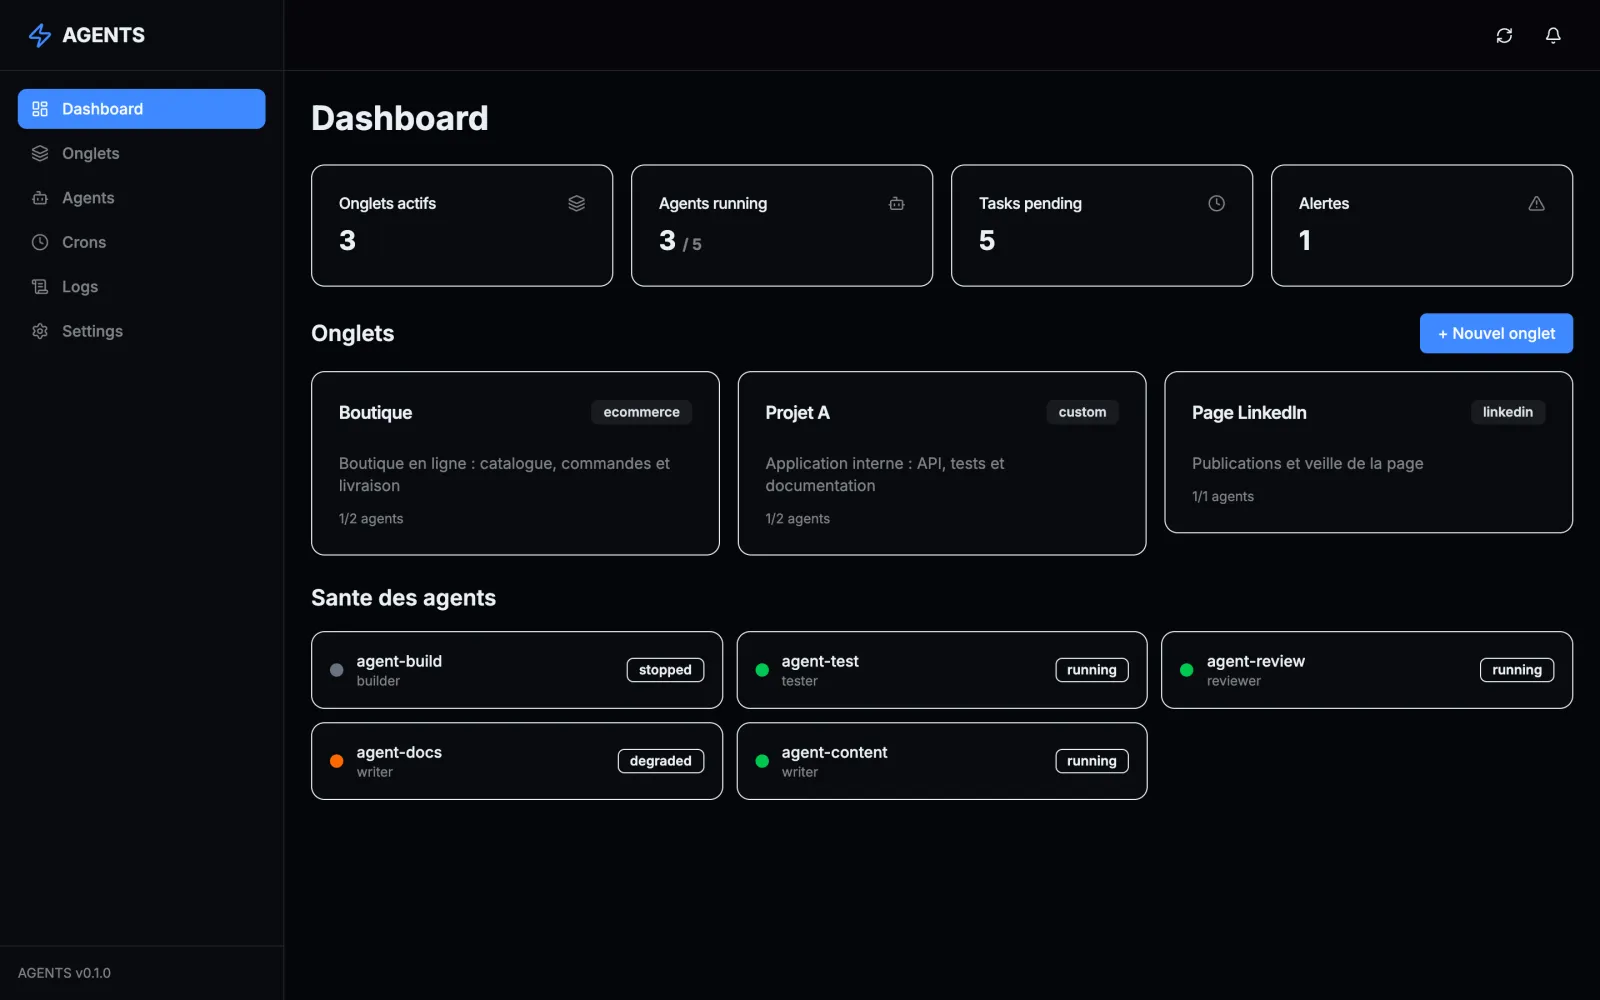Click the Dashboard grid icon in sidebar

(40, 109)
